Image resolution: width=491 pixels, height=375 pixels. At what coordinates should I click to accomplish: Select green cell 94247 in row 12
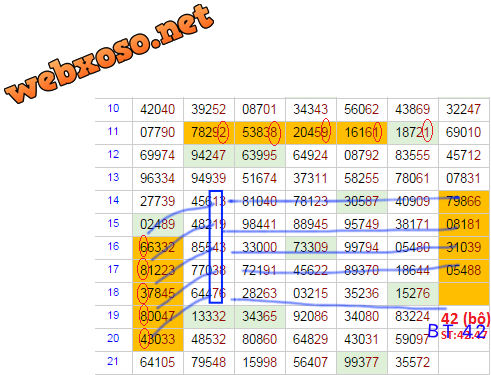pos(209,156)
